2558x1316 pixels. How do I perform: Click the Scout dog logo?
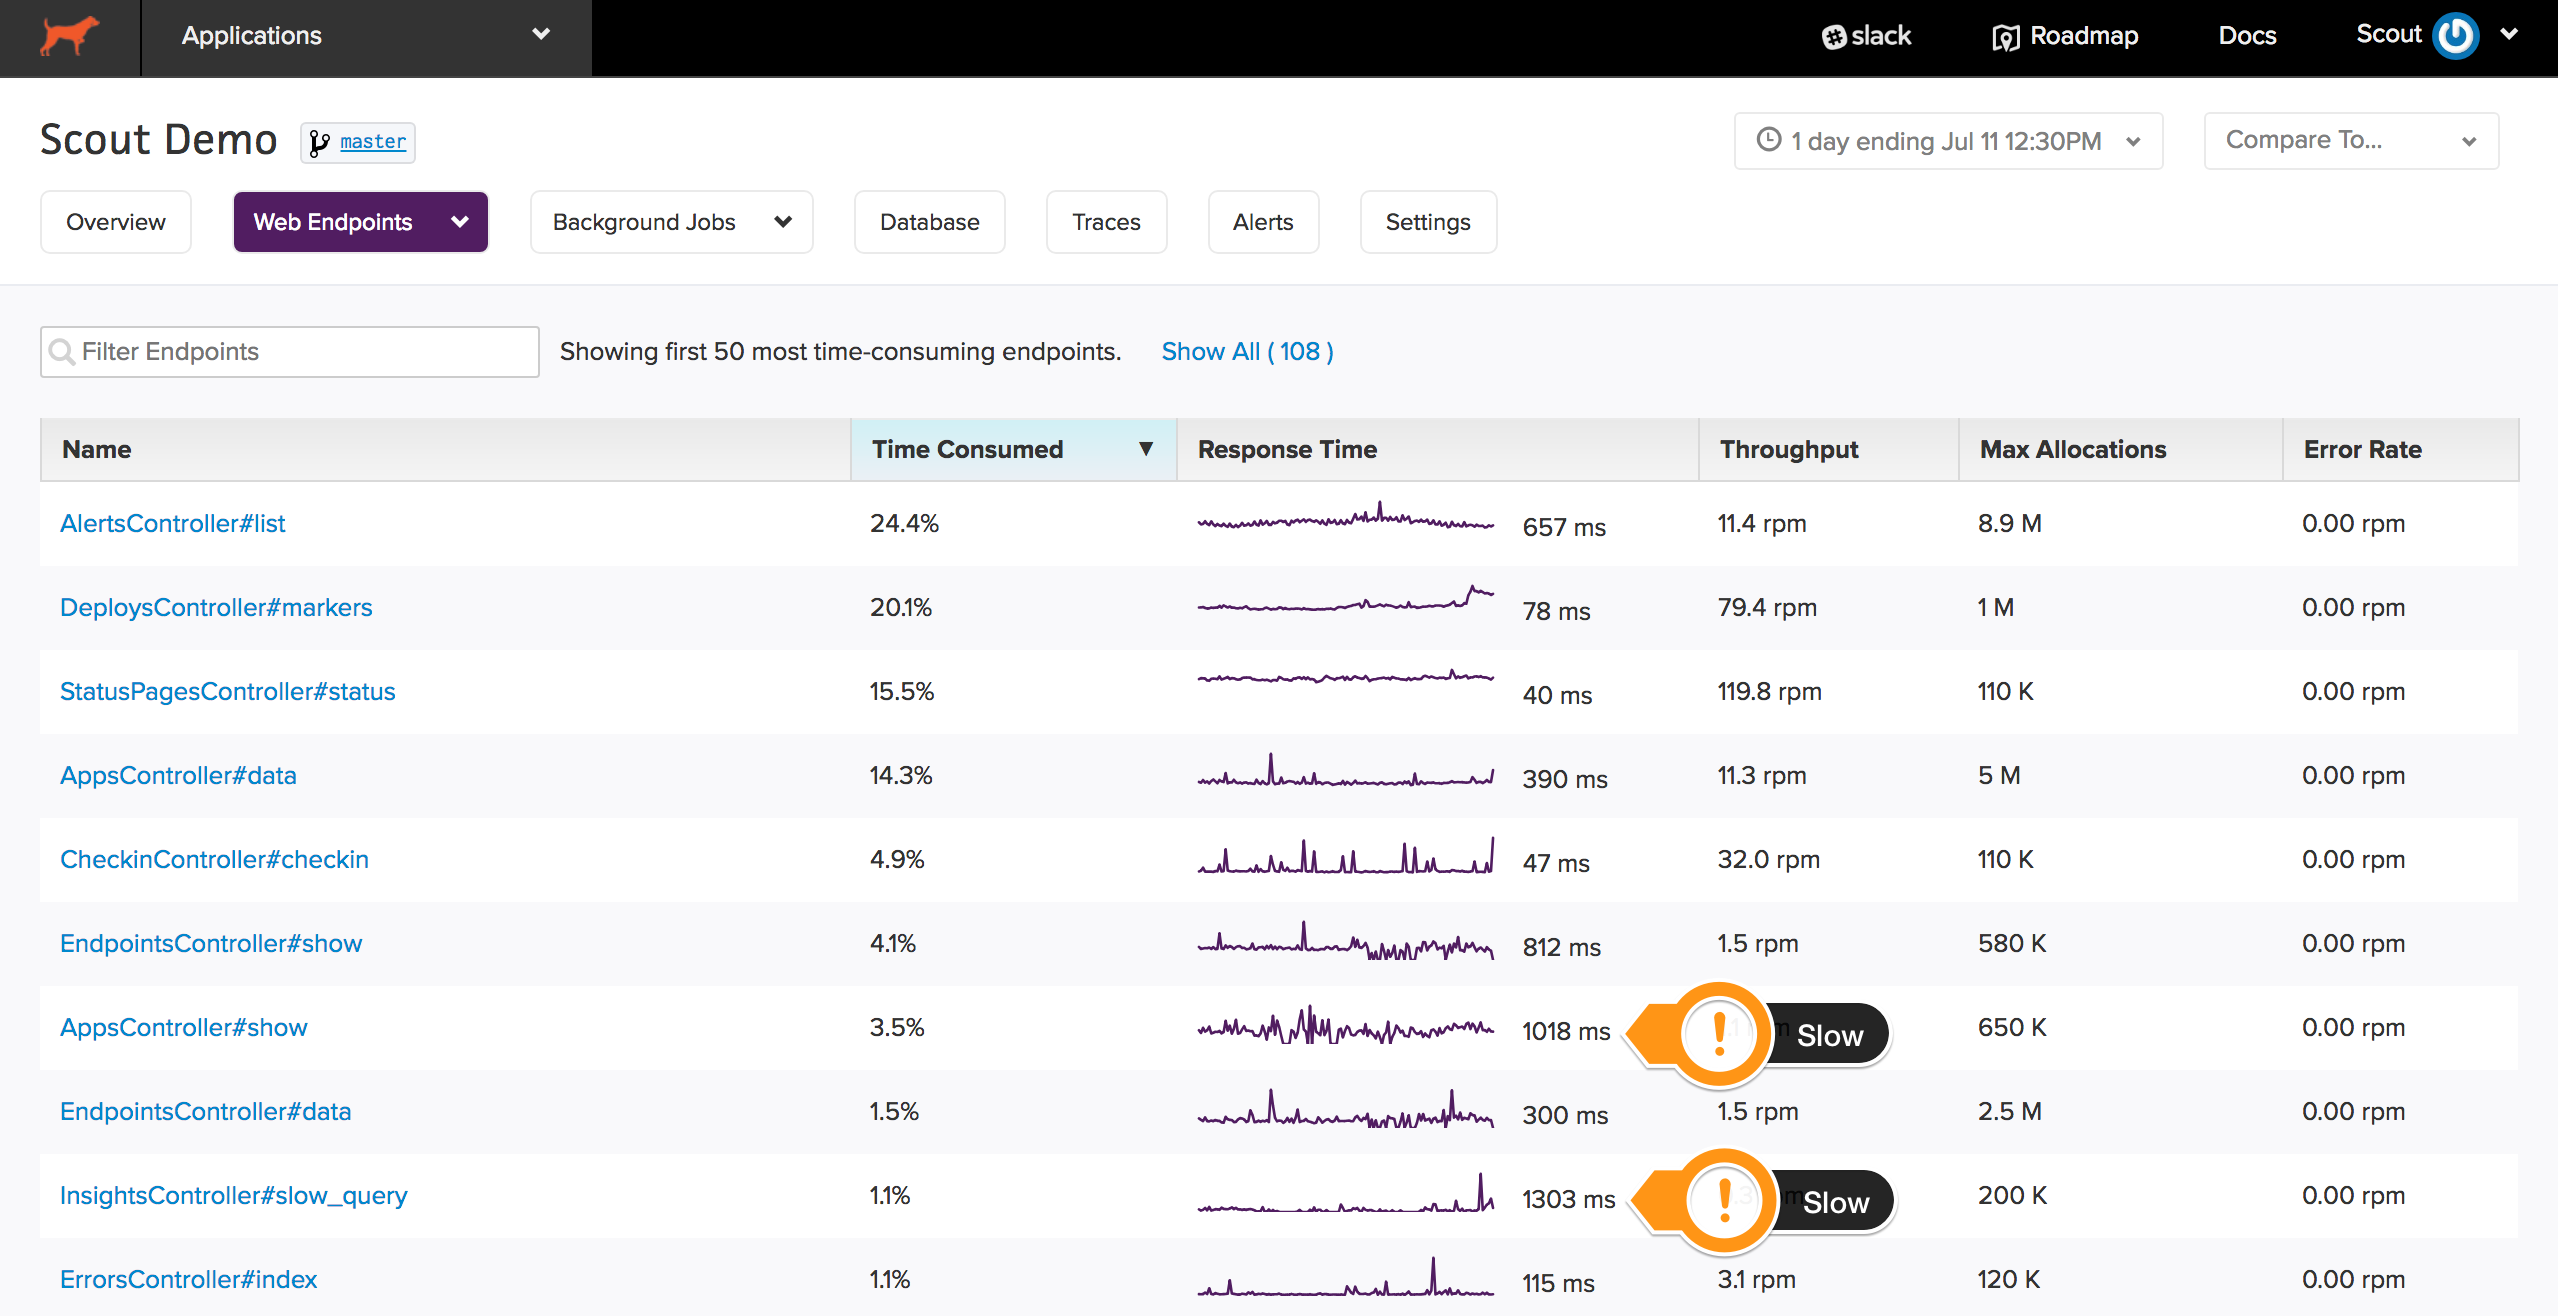point(69,36)
